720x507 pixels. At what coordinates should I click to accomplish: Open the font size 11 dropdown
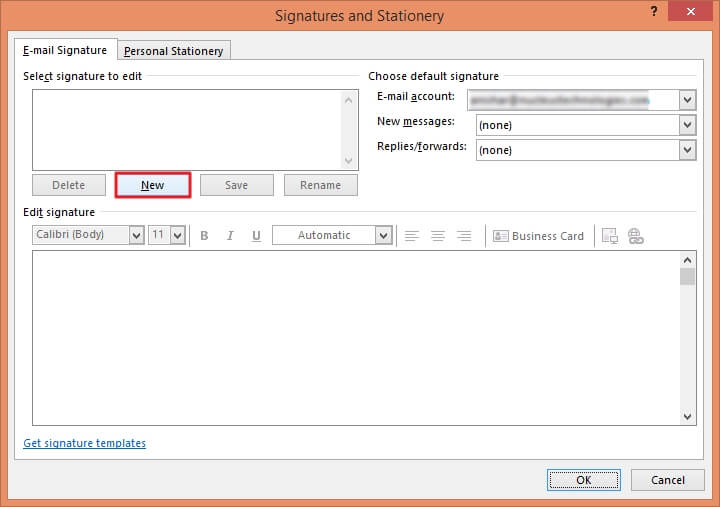point(178,236)
